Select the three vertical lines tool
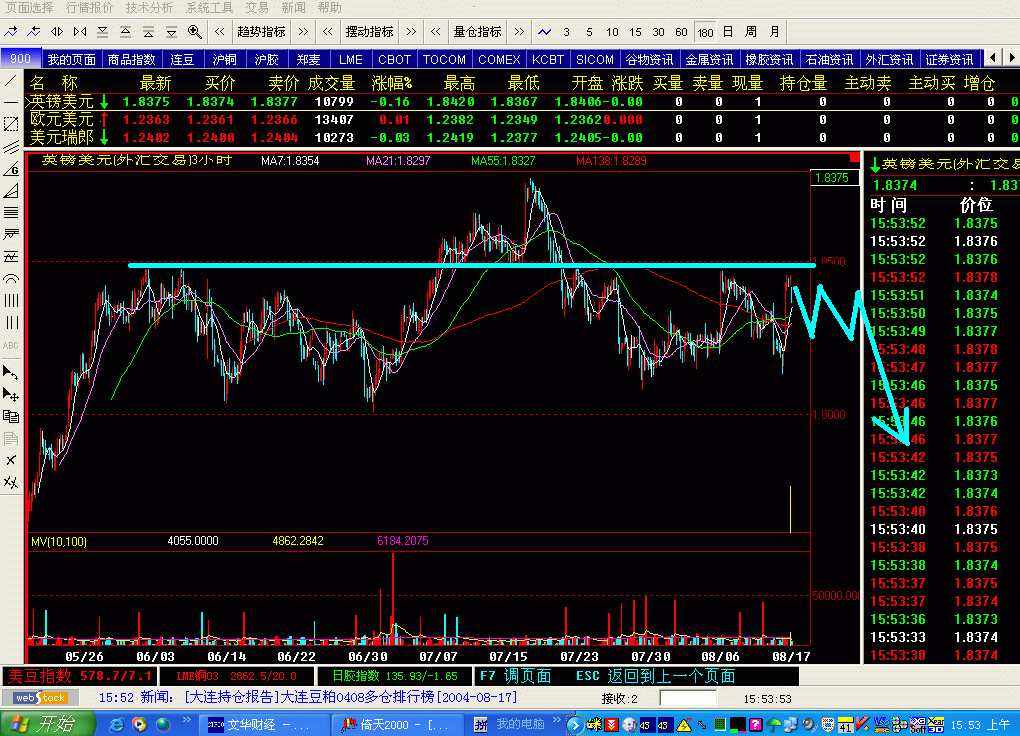The height and width of the screenshot is (736, 1020). point(10,323)
